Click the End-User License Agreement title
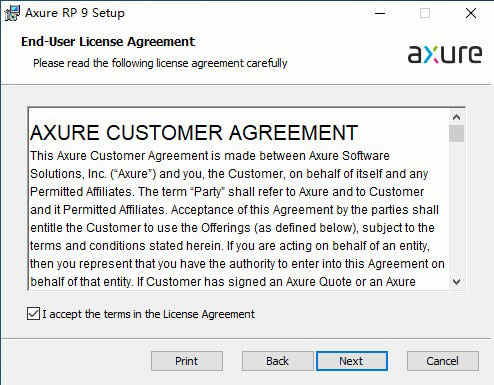494x385 pixels. [108, 42]
